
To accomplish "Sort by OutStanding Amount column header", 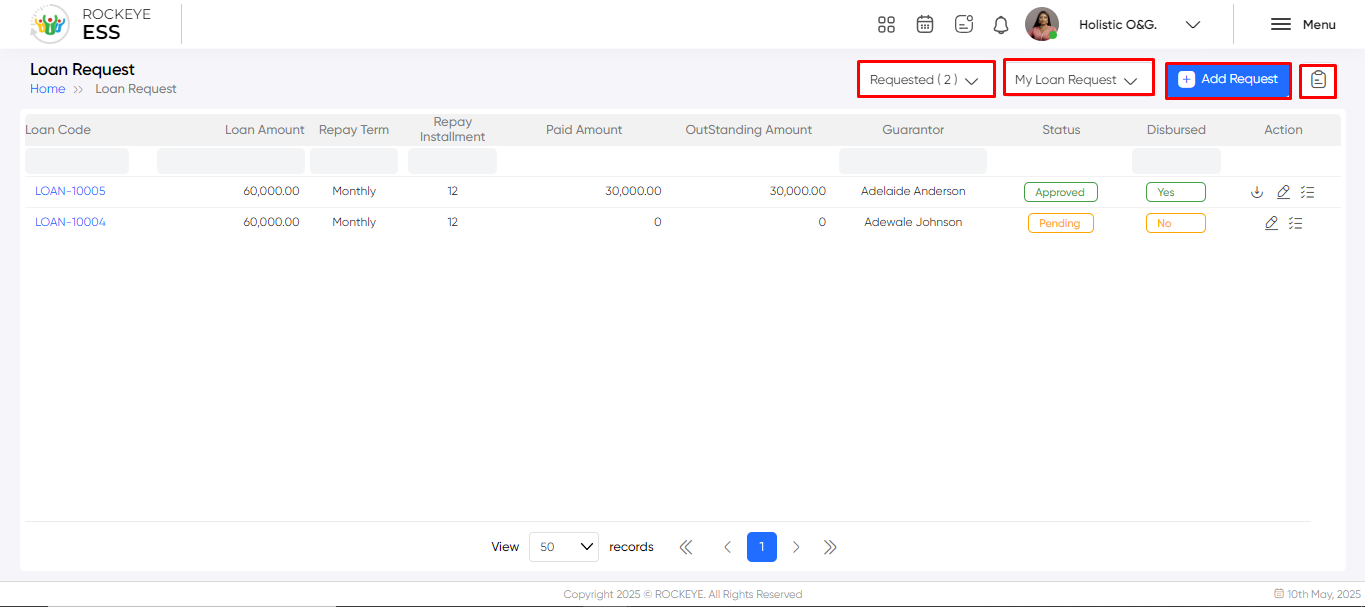I will 749,130.
